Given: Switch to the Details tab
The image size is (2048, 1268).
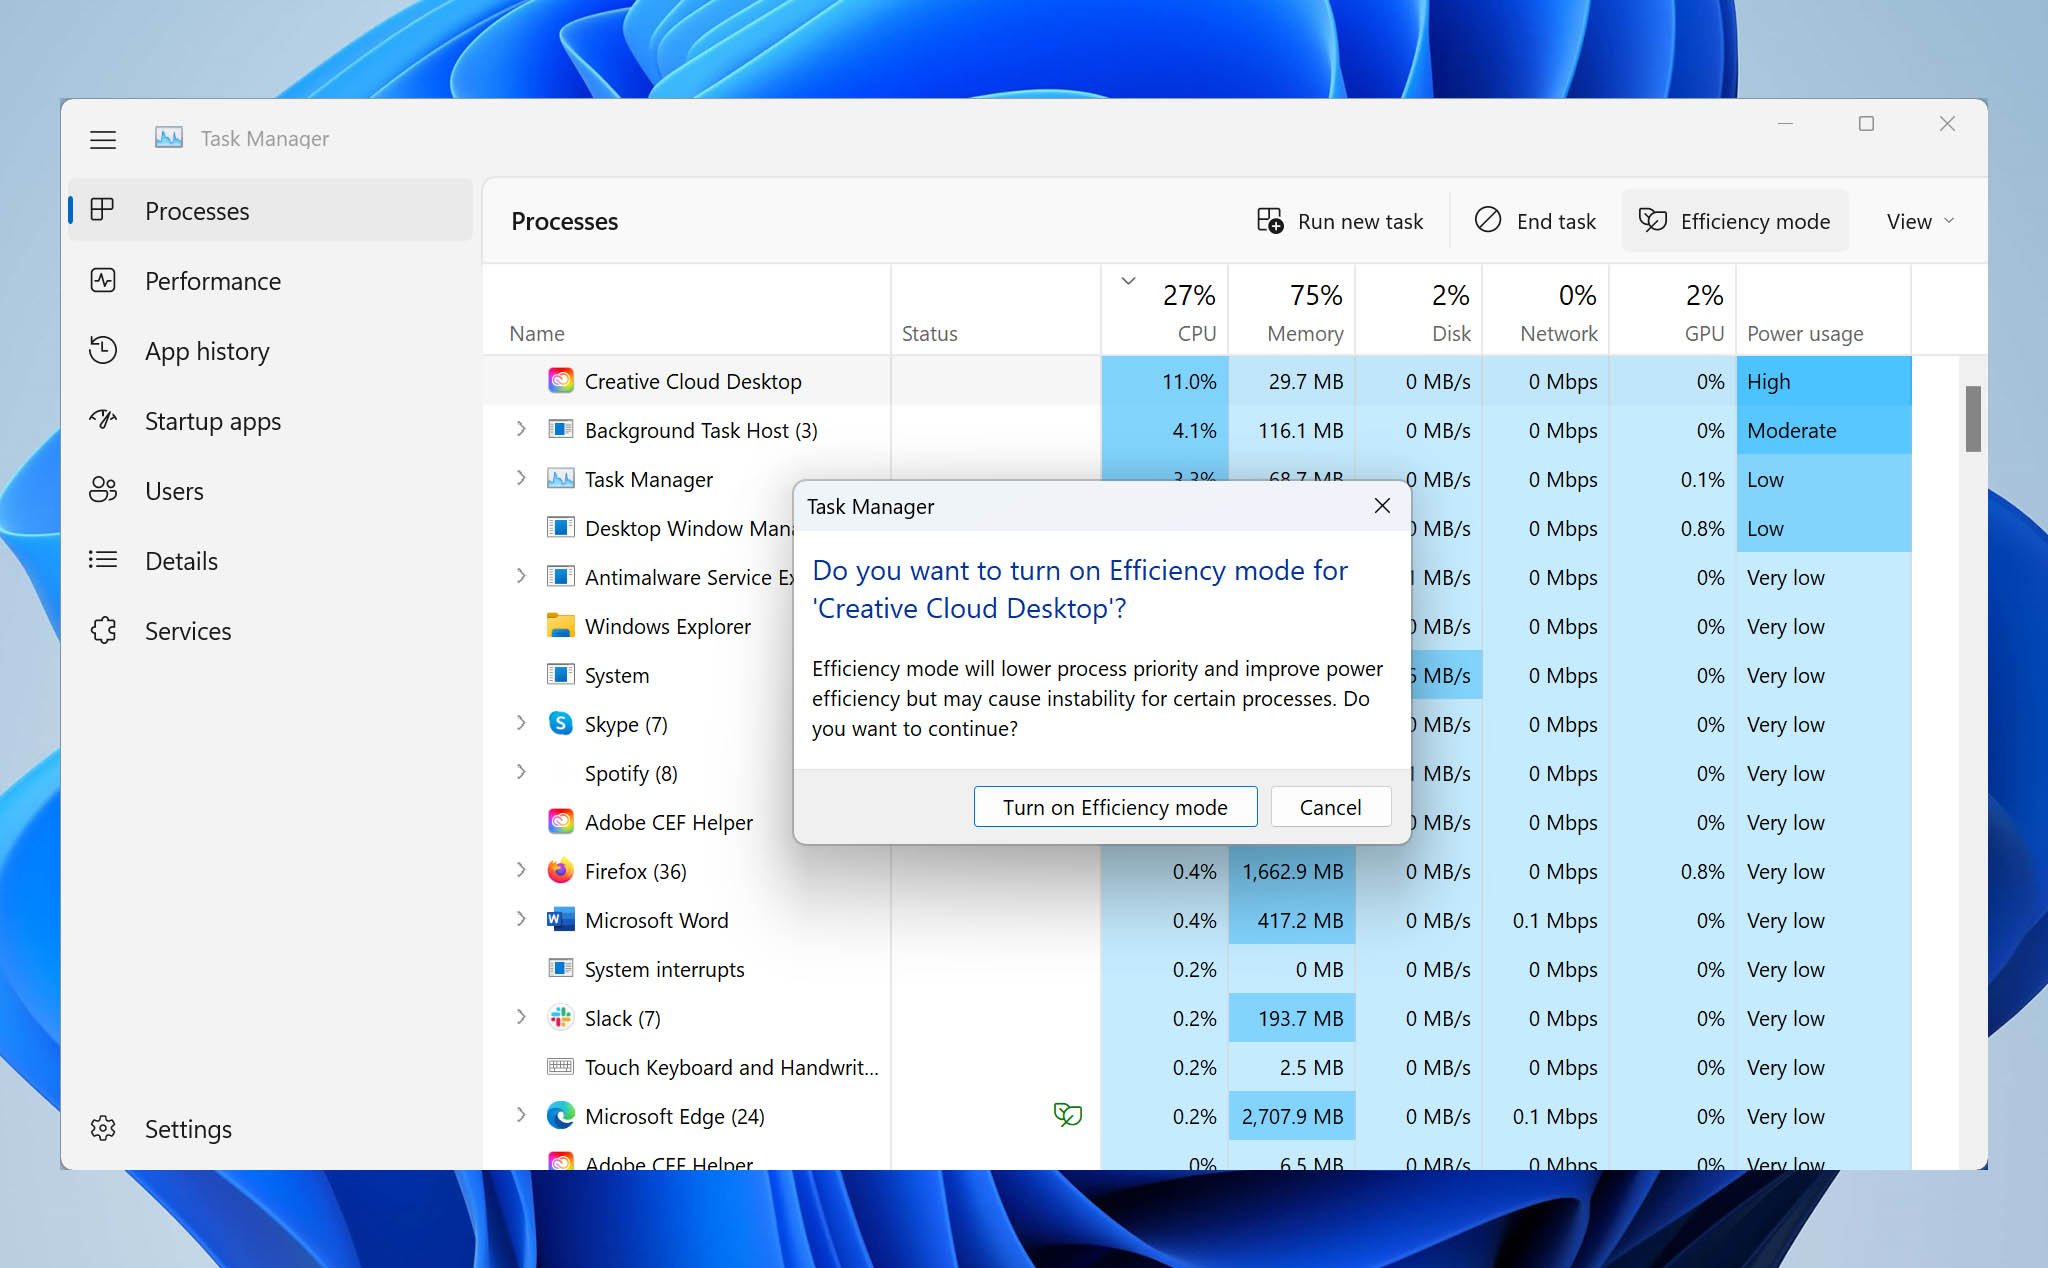Looking at the screenshot, I should click(x=181, y=561).
